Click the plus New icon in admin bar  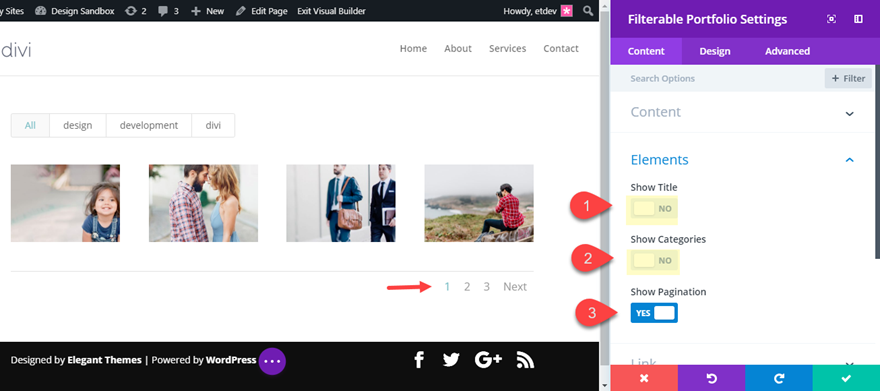coord(196,11)
